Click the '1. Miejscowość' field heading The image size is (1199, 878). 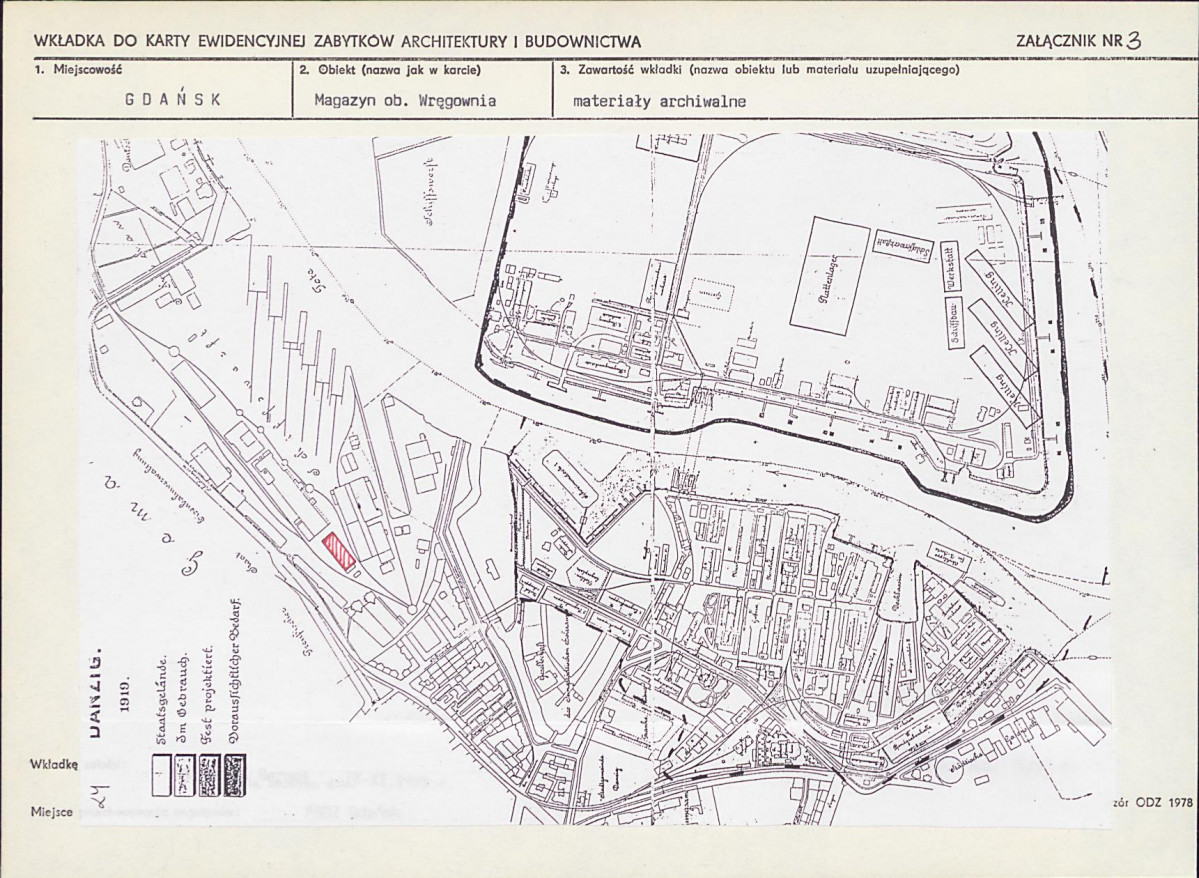78,71
